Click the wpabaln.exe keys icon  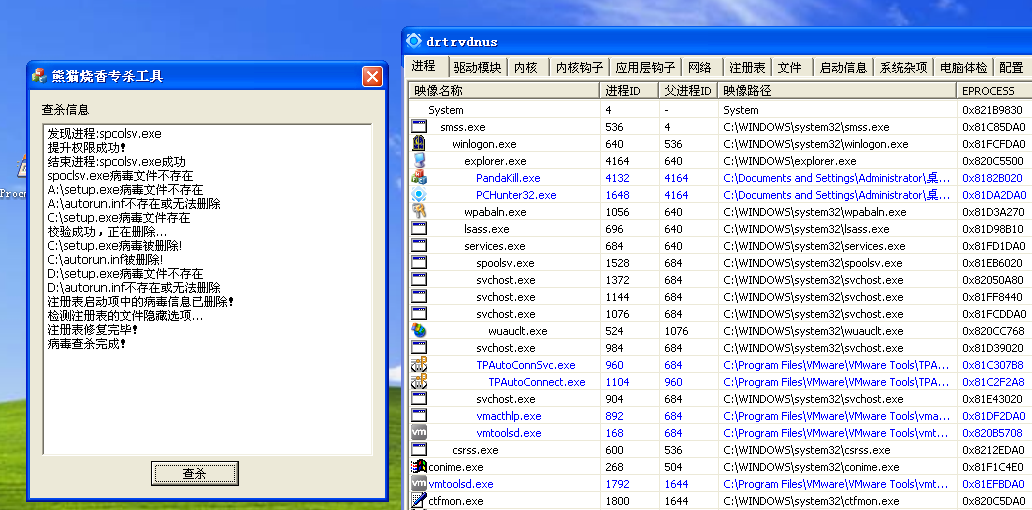point(419,212)
